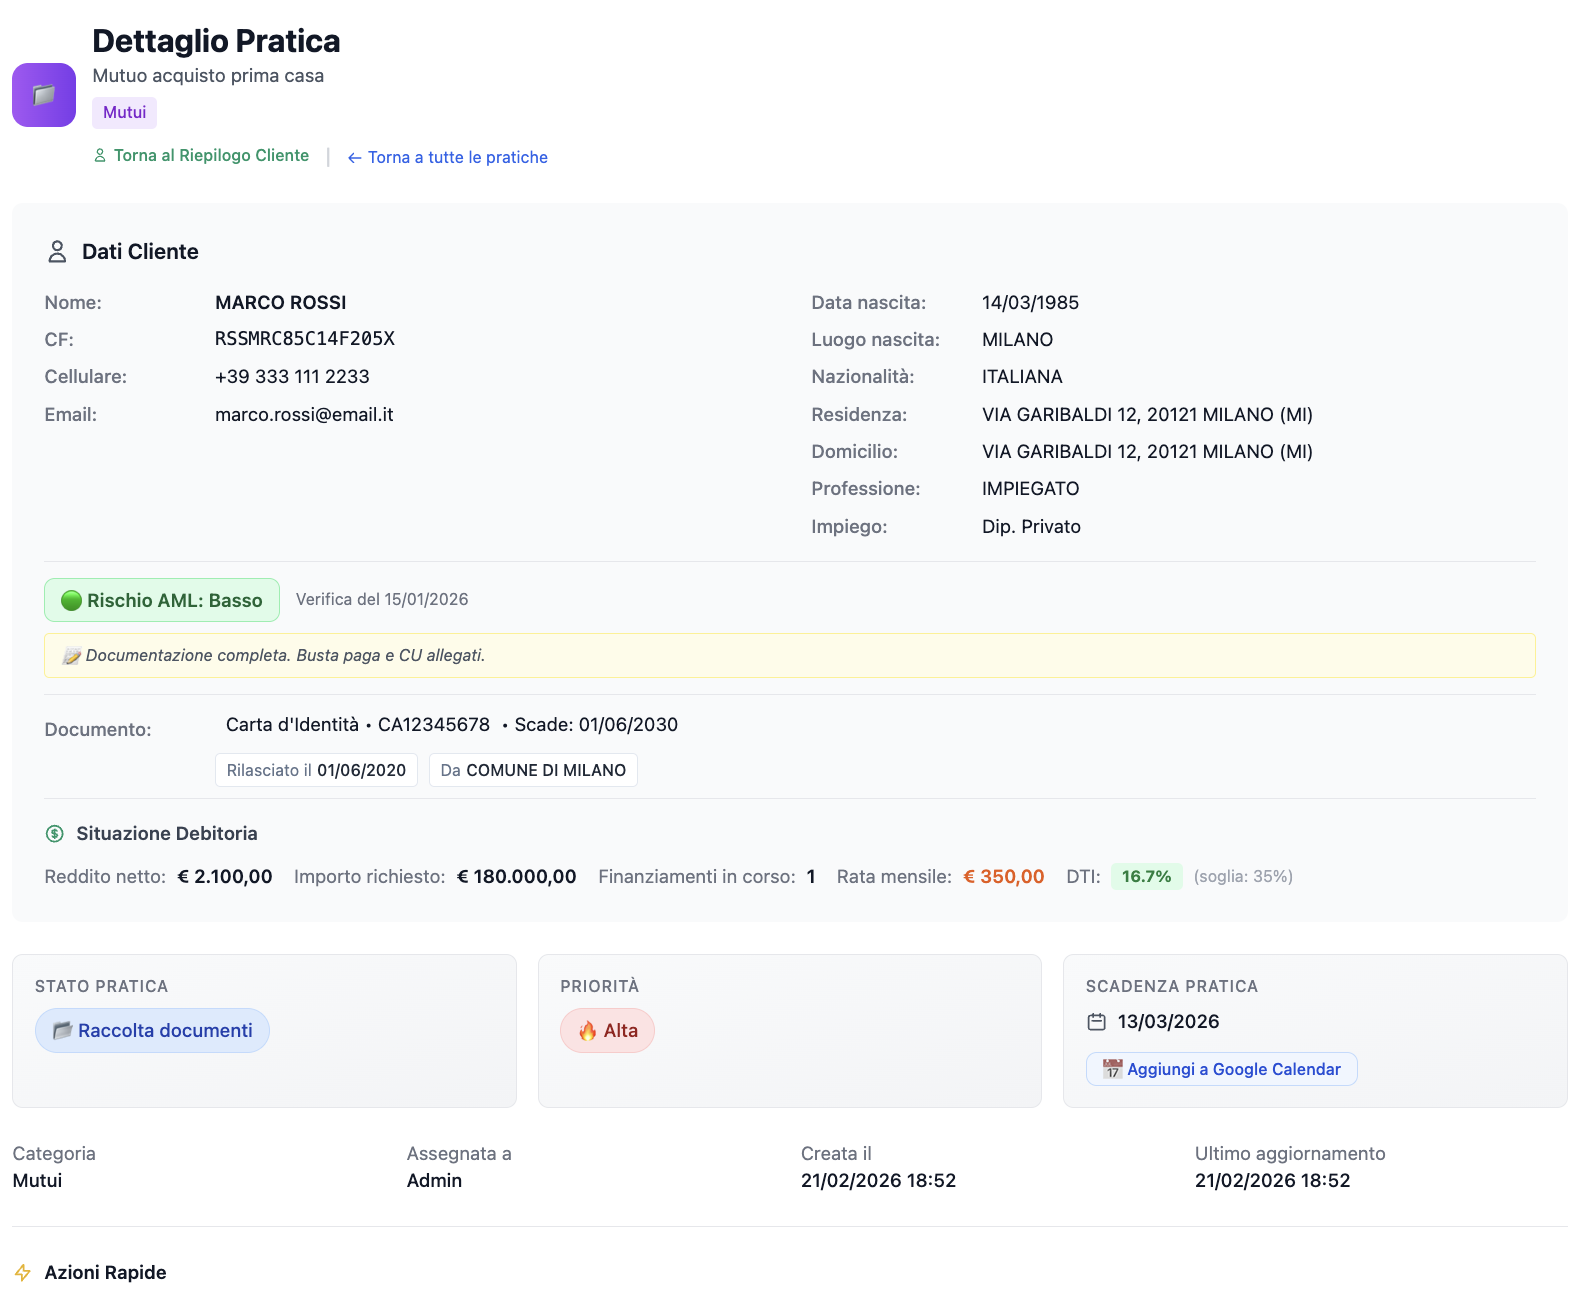
Task: Click the Rilasciato il 01/06/2020 chip
Action: point(316,771)
